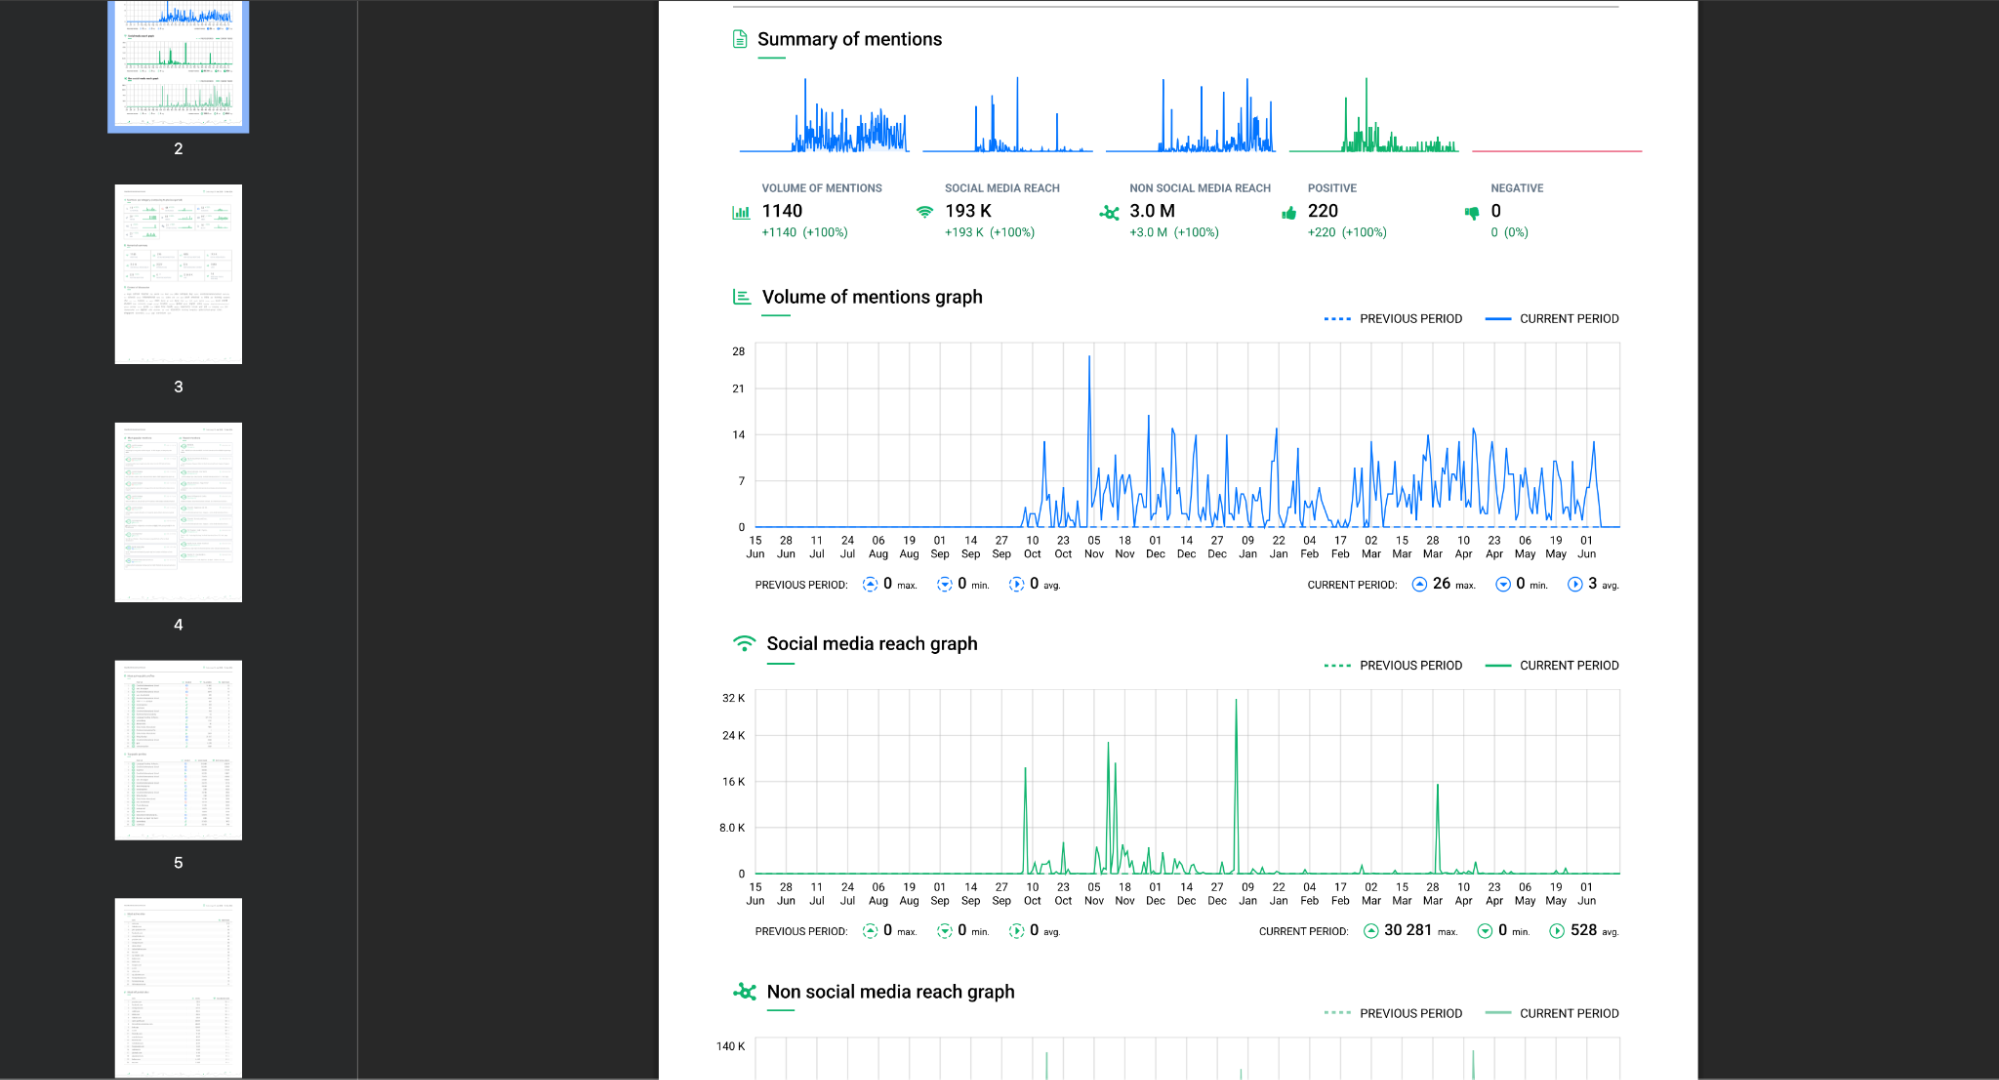Click PREVIOUS PERIOD legend in non social reach graph
This screenshot has height=1080, width=1999.
coord(1393,1014)
